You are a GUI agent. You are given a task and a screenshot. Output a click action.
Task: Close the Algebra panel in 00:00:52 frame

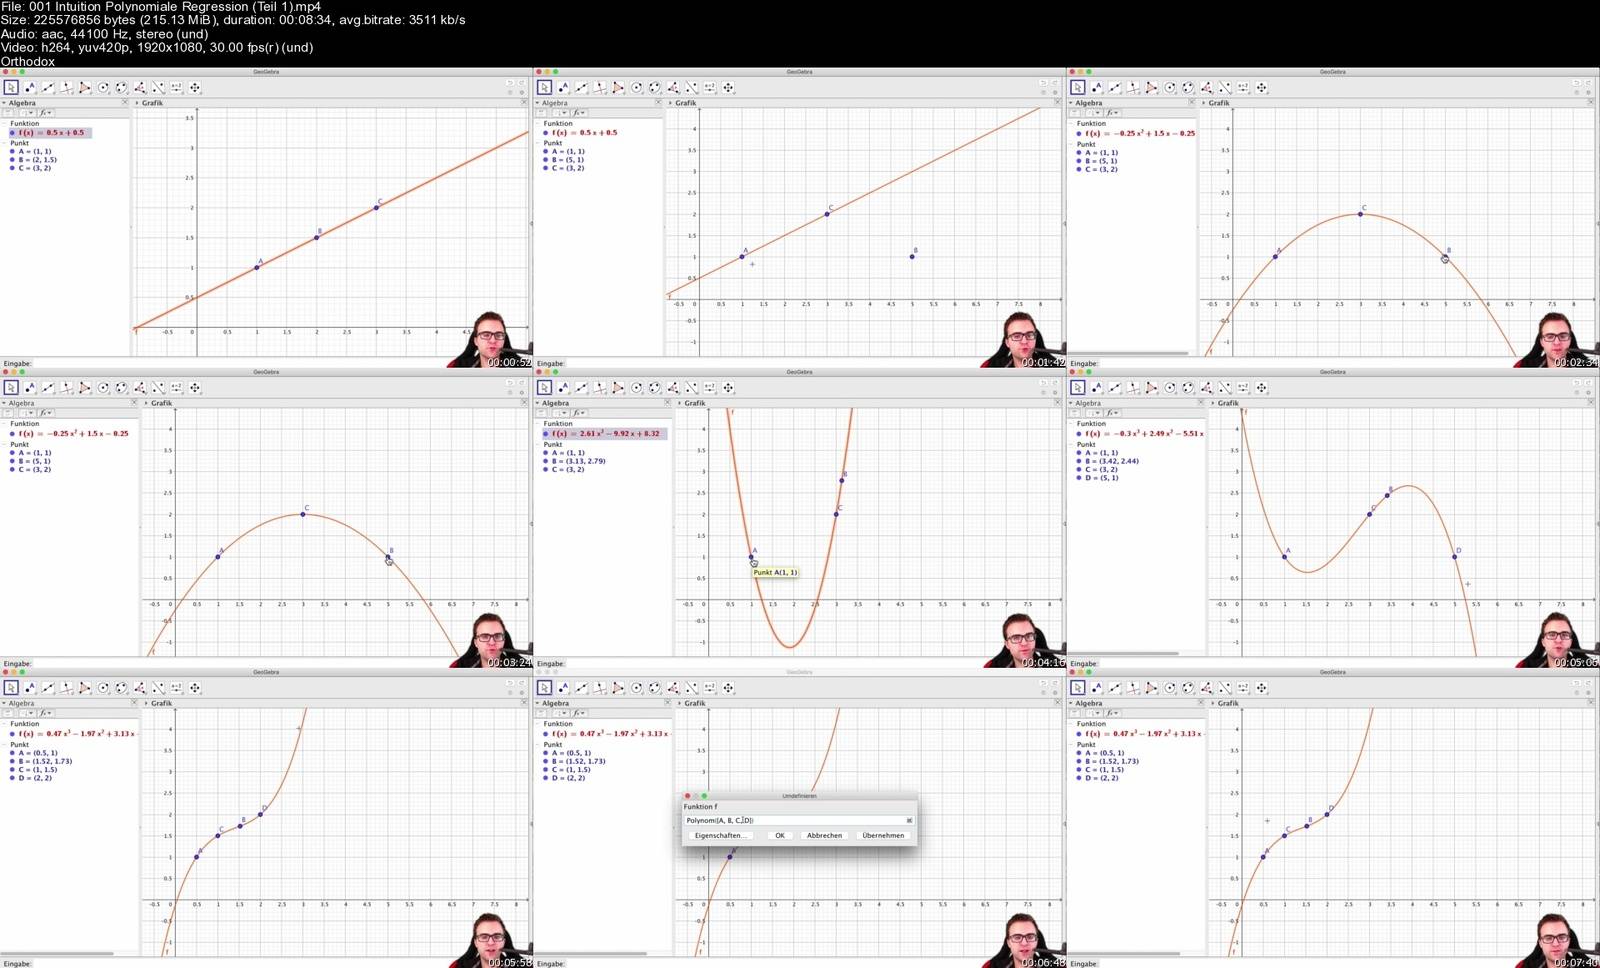pos(125,102)
